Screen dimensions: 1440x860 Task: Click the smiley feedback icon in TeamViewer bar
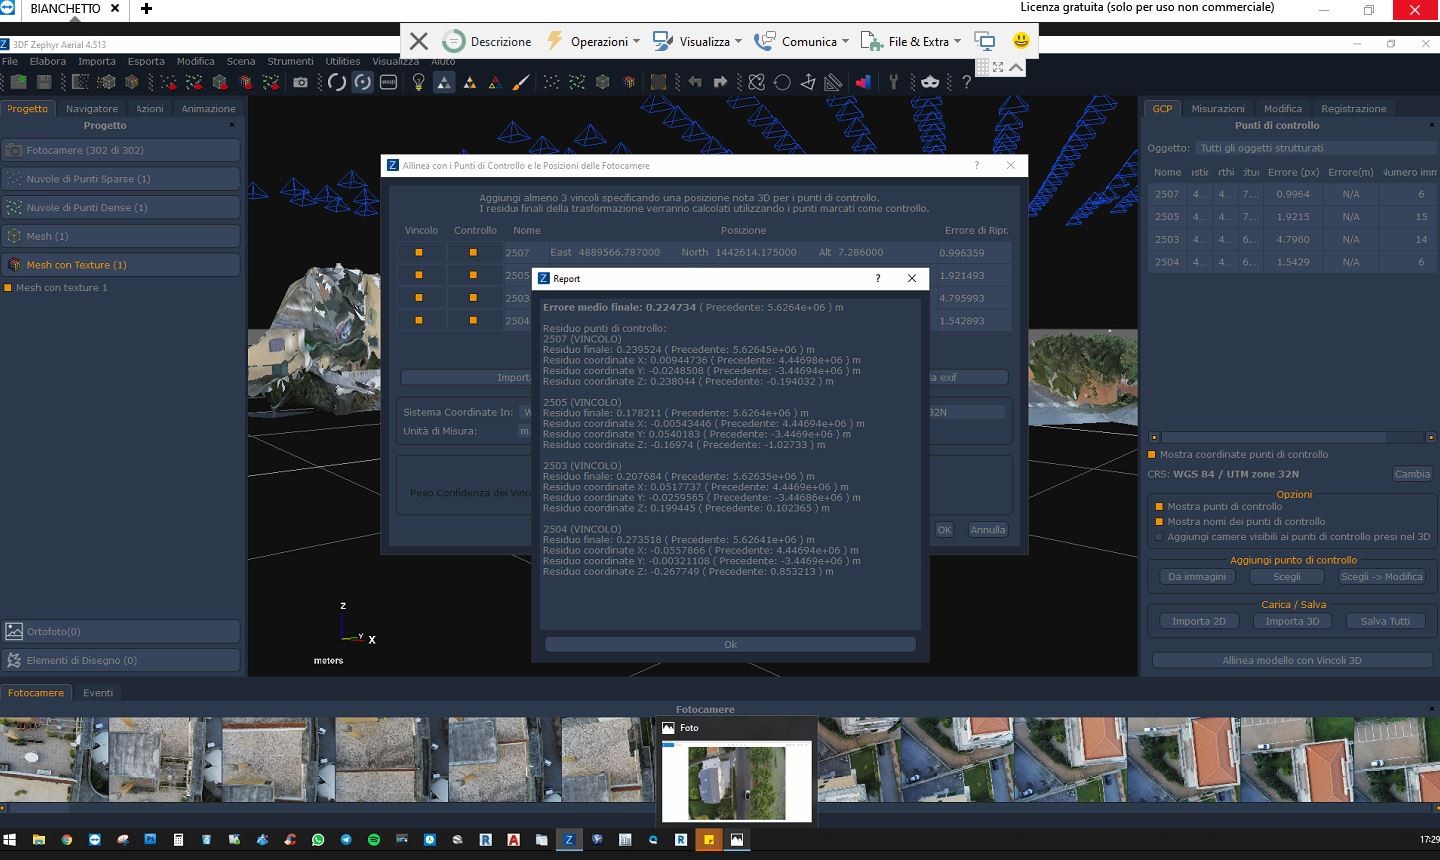[x=1020, y=41]
